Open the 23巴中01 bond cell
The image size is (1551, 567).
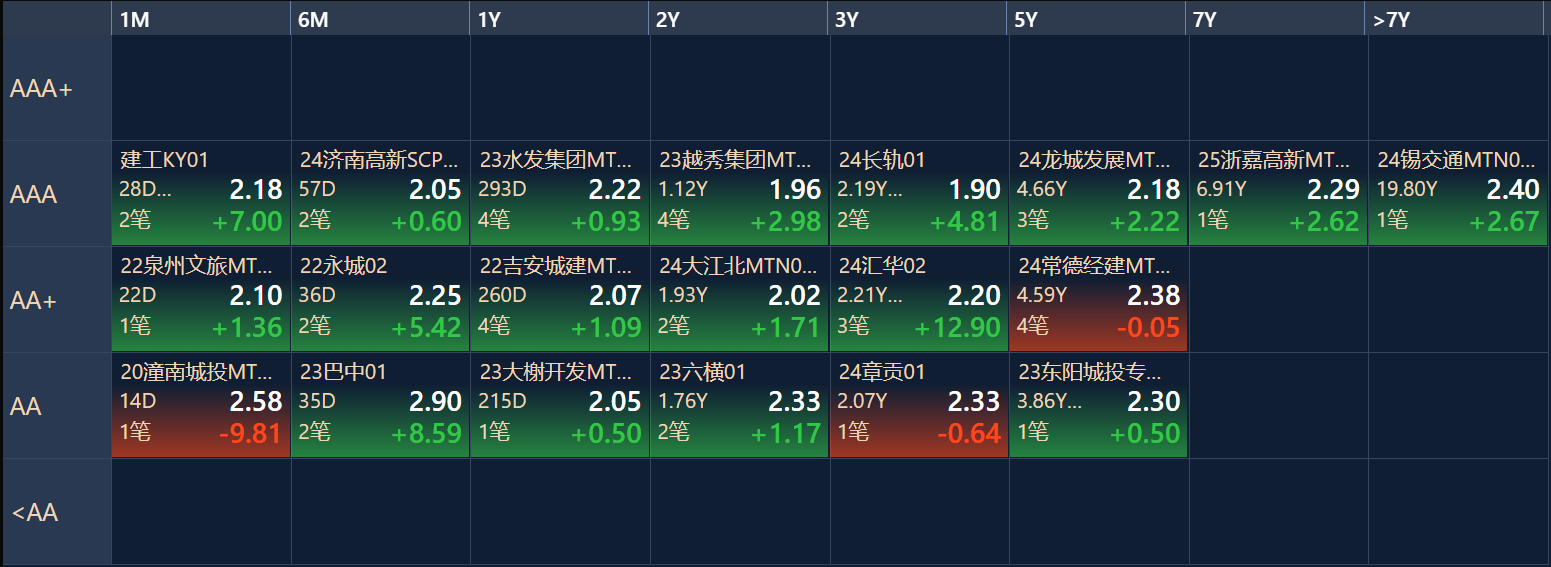click(380, 405)
